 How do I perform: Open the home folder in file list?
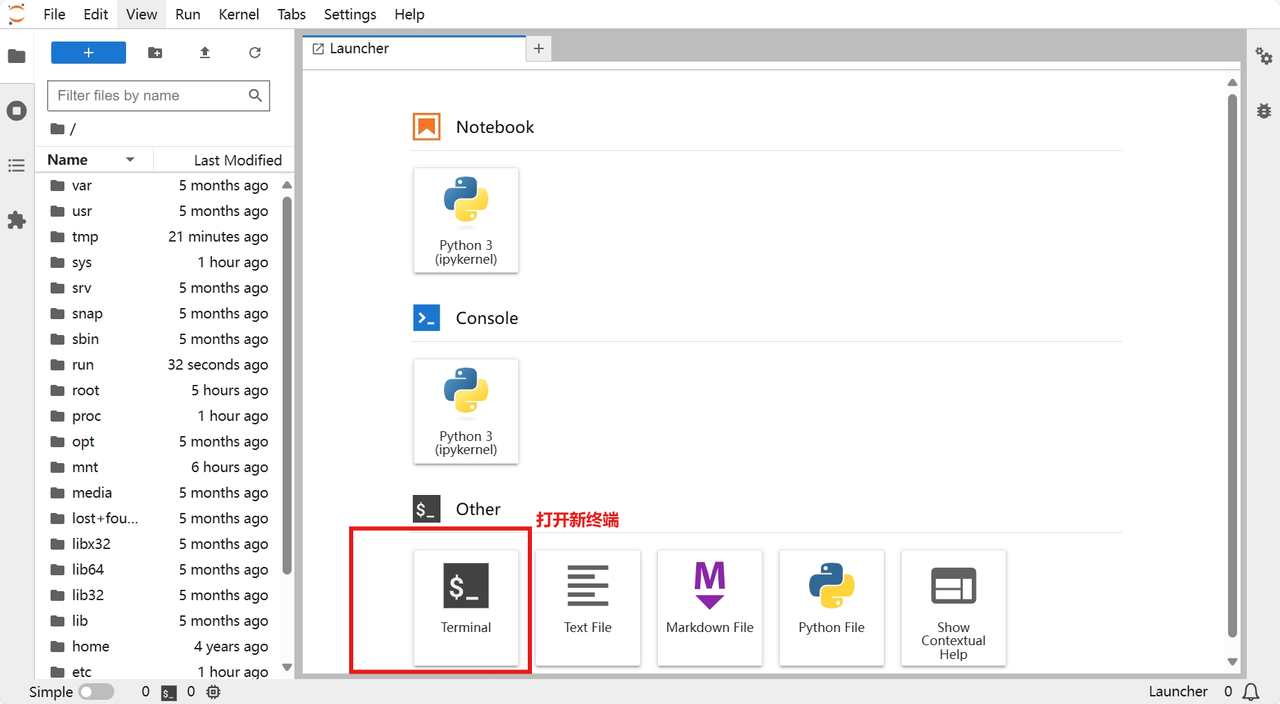[90, 647]
